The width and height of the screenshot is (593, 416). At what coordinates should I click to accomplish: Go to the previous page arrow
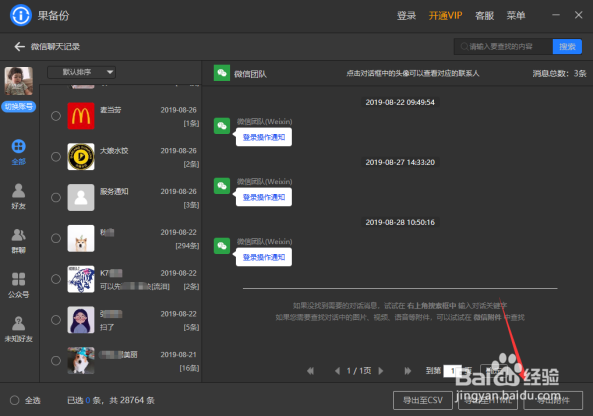click(x=337, y=371)
